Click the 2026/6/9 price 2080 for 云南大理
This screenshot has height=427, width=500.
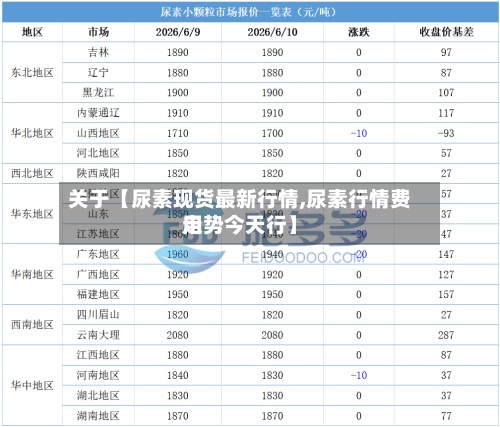coord(178,335)
